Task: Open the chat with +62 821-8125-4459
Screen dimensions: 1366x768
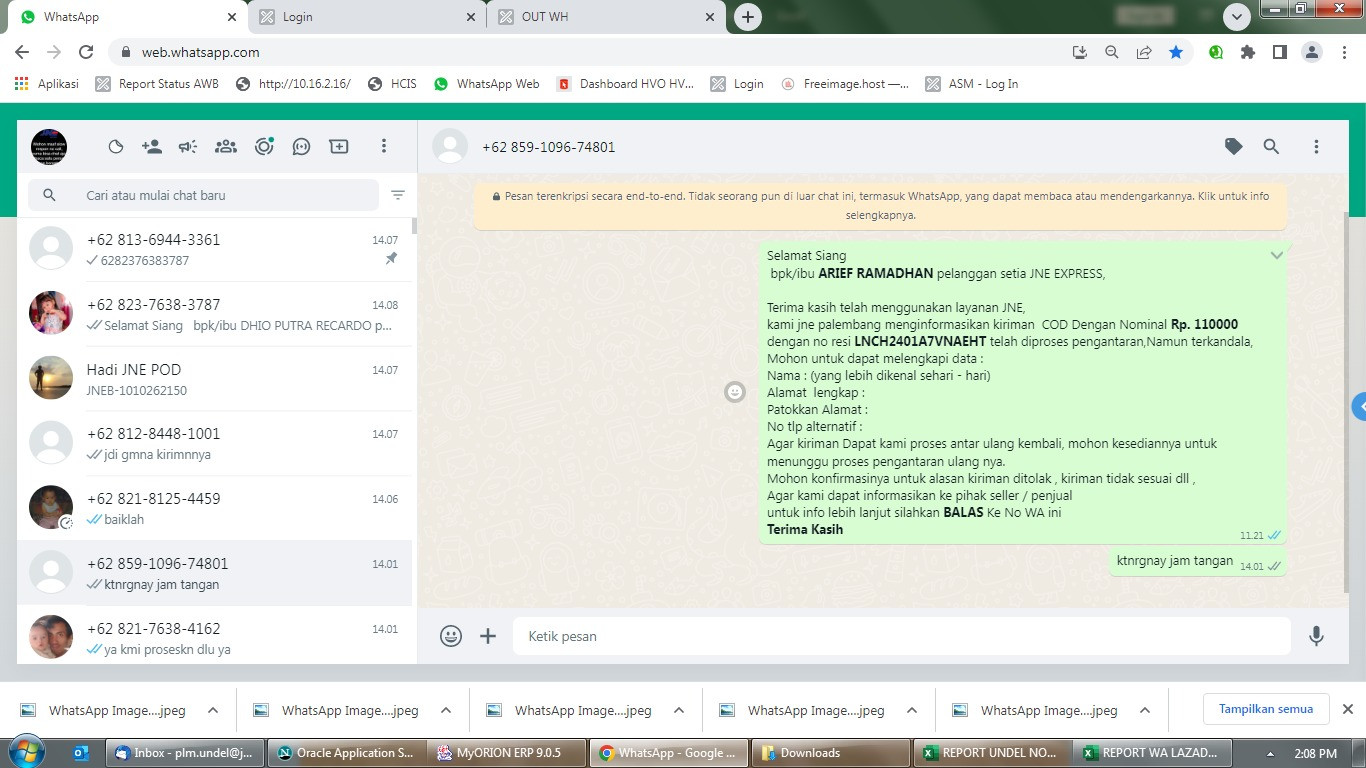Action: point(214,508)
